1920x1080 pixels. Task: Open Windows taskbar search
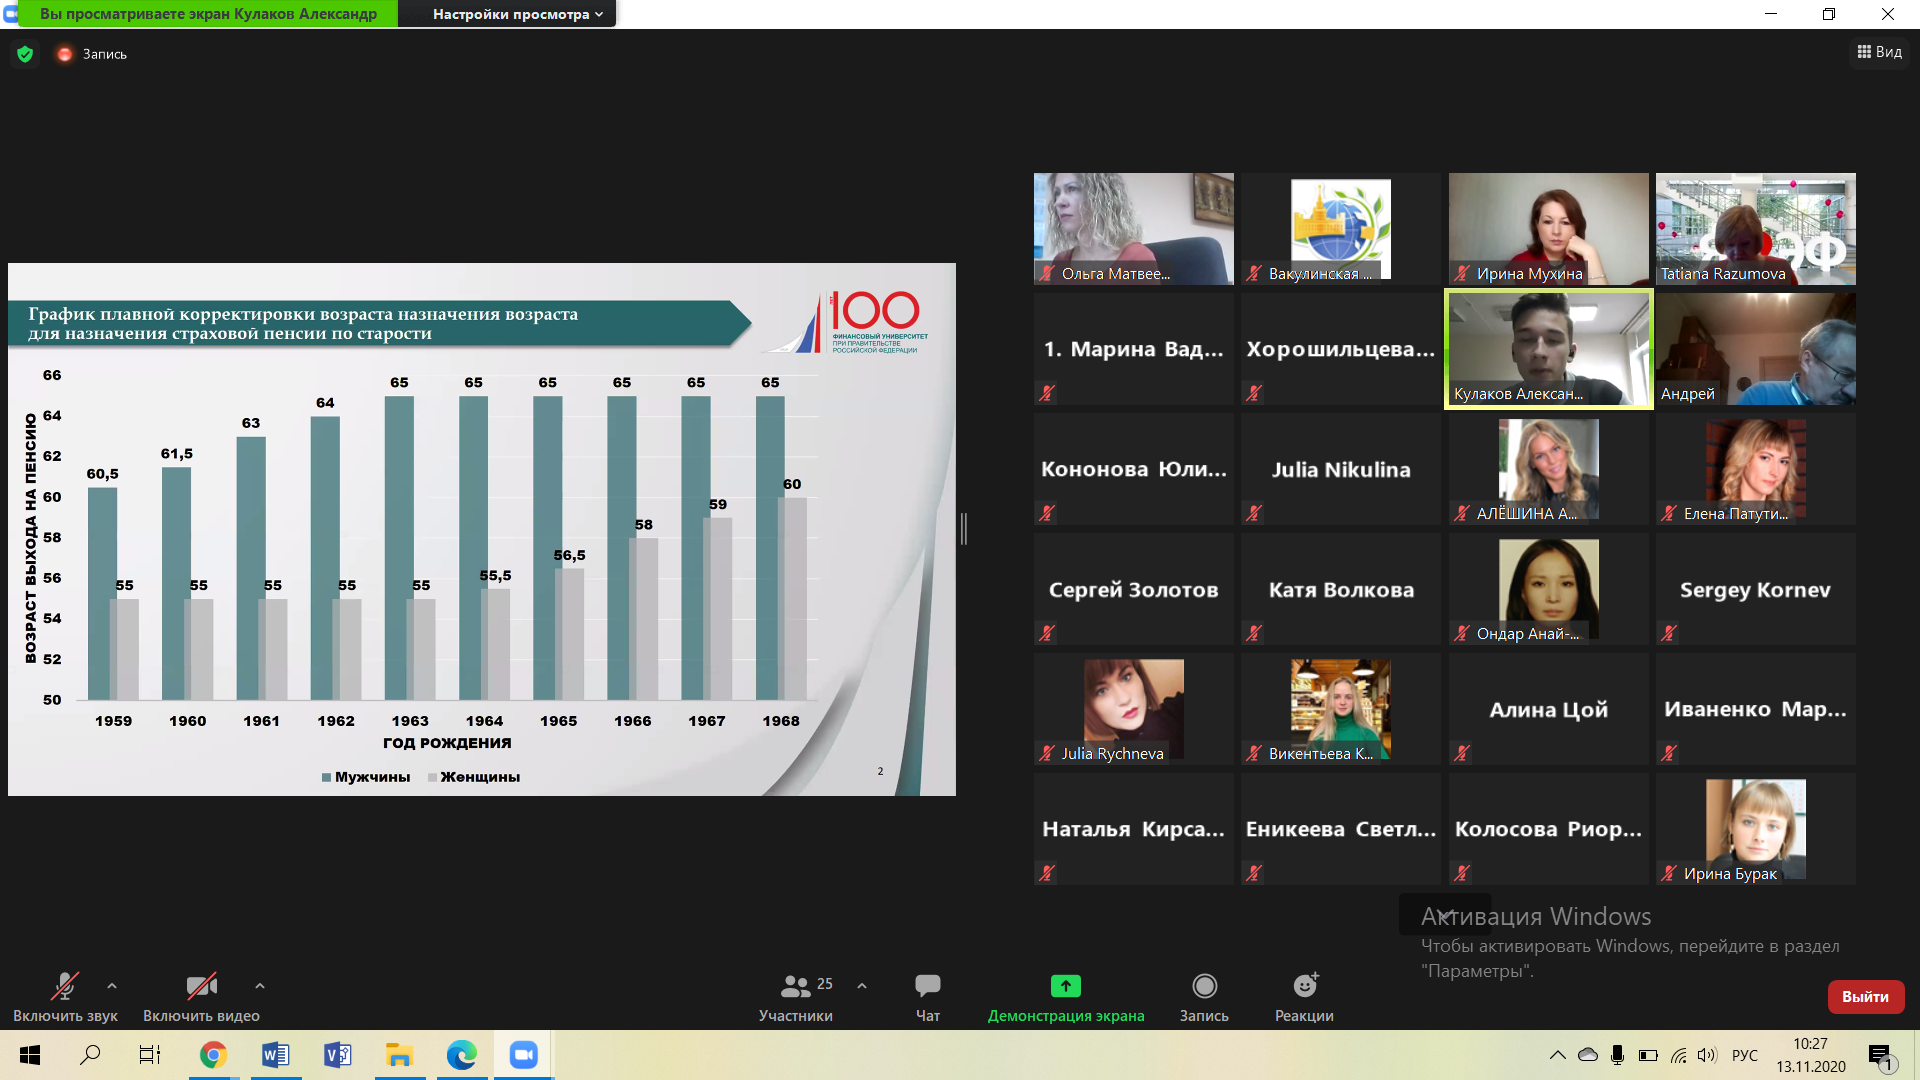90,1055
